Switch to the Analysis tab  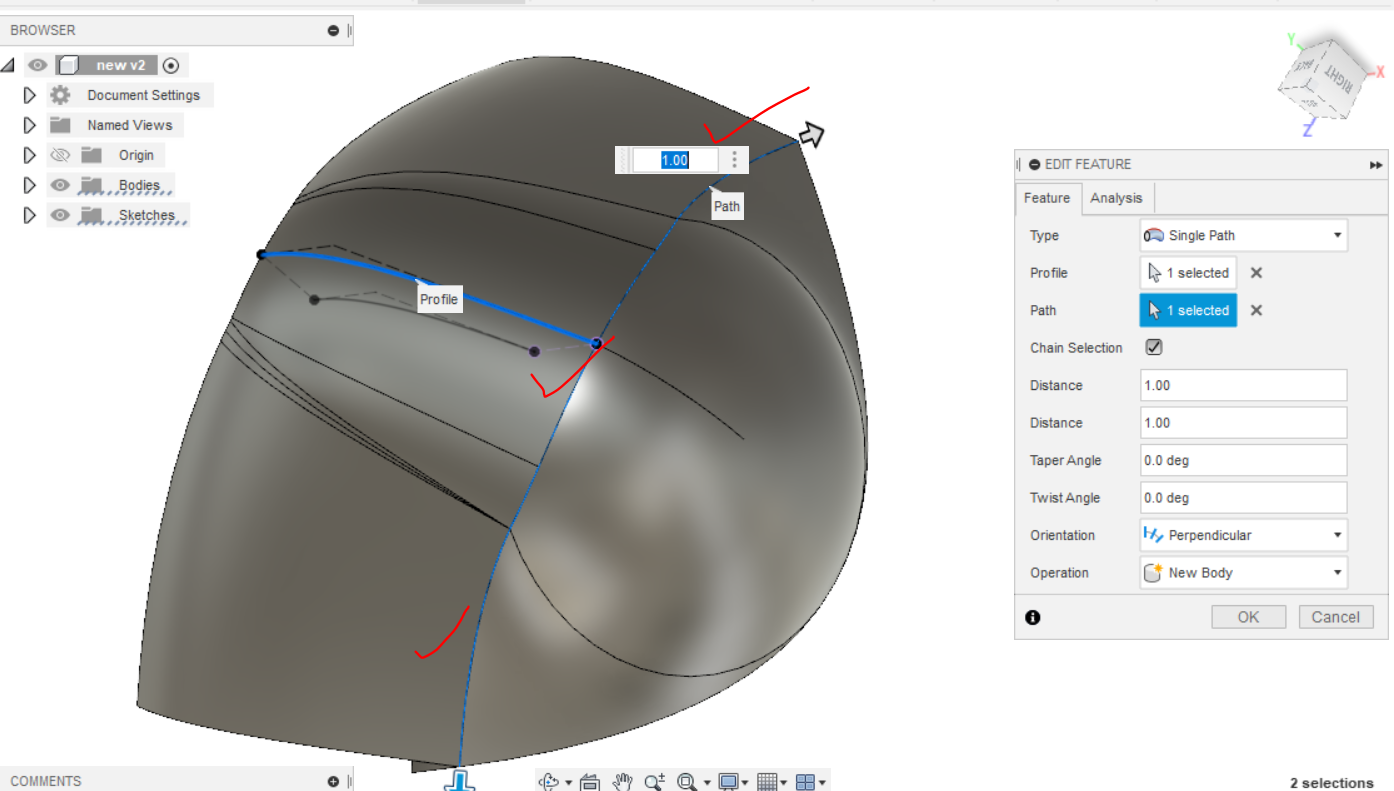(x=1116, y=198)
